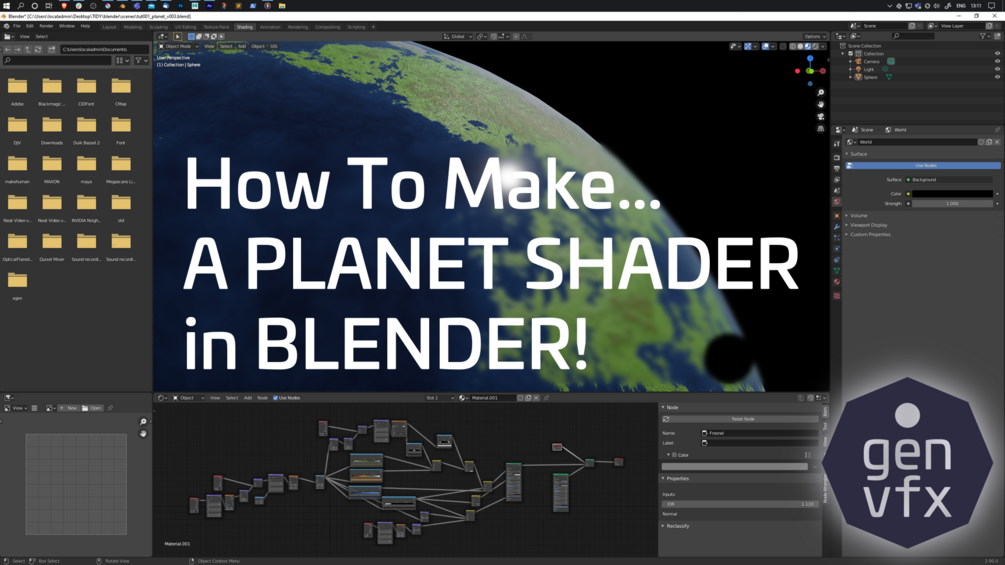Click the blue Z axis gizmo handle

[810, 58]
